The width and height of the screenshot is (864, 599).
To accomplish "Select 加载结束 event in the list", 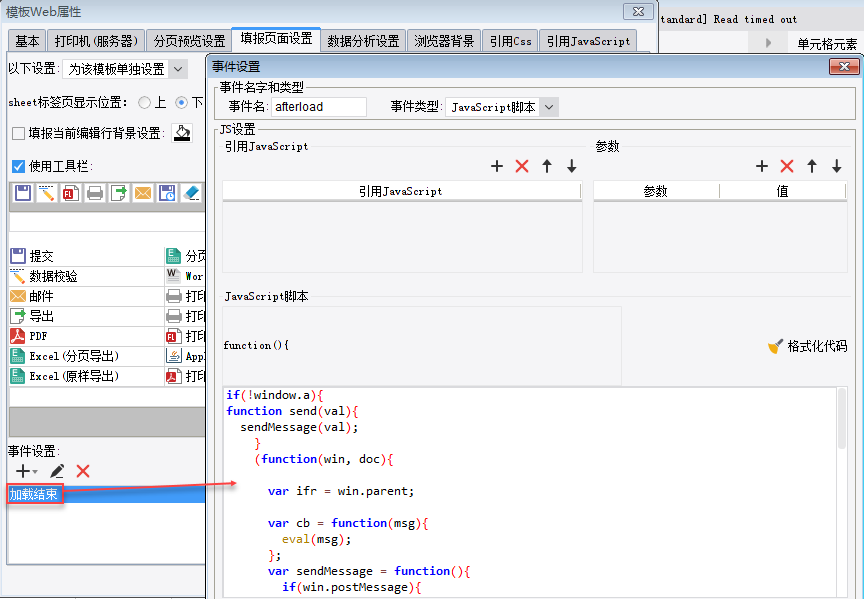I will (x=106, y=494).
